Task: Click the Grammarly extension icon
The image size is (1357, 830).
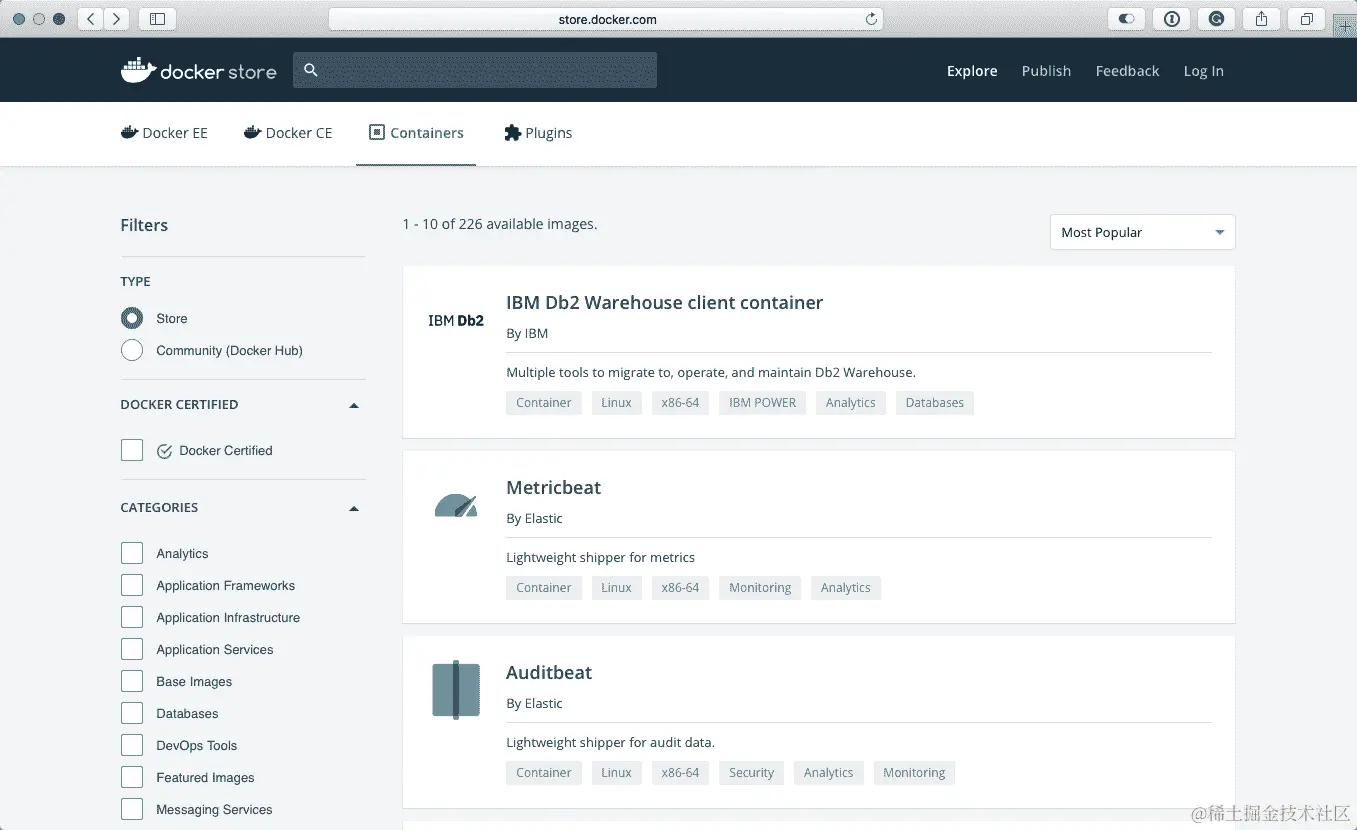Action: pos(1217,19)
